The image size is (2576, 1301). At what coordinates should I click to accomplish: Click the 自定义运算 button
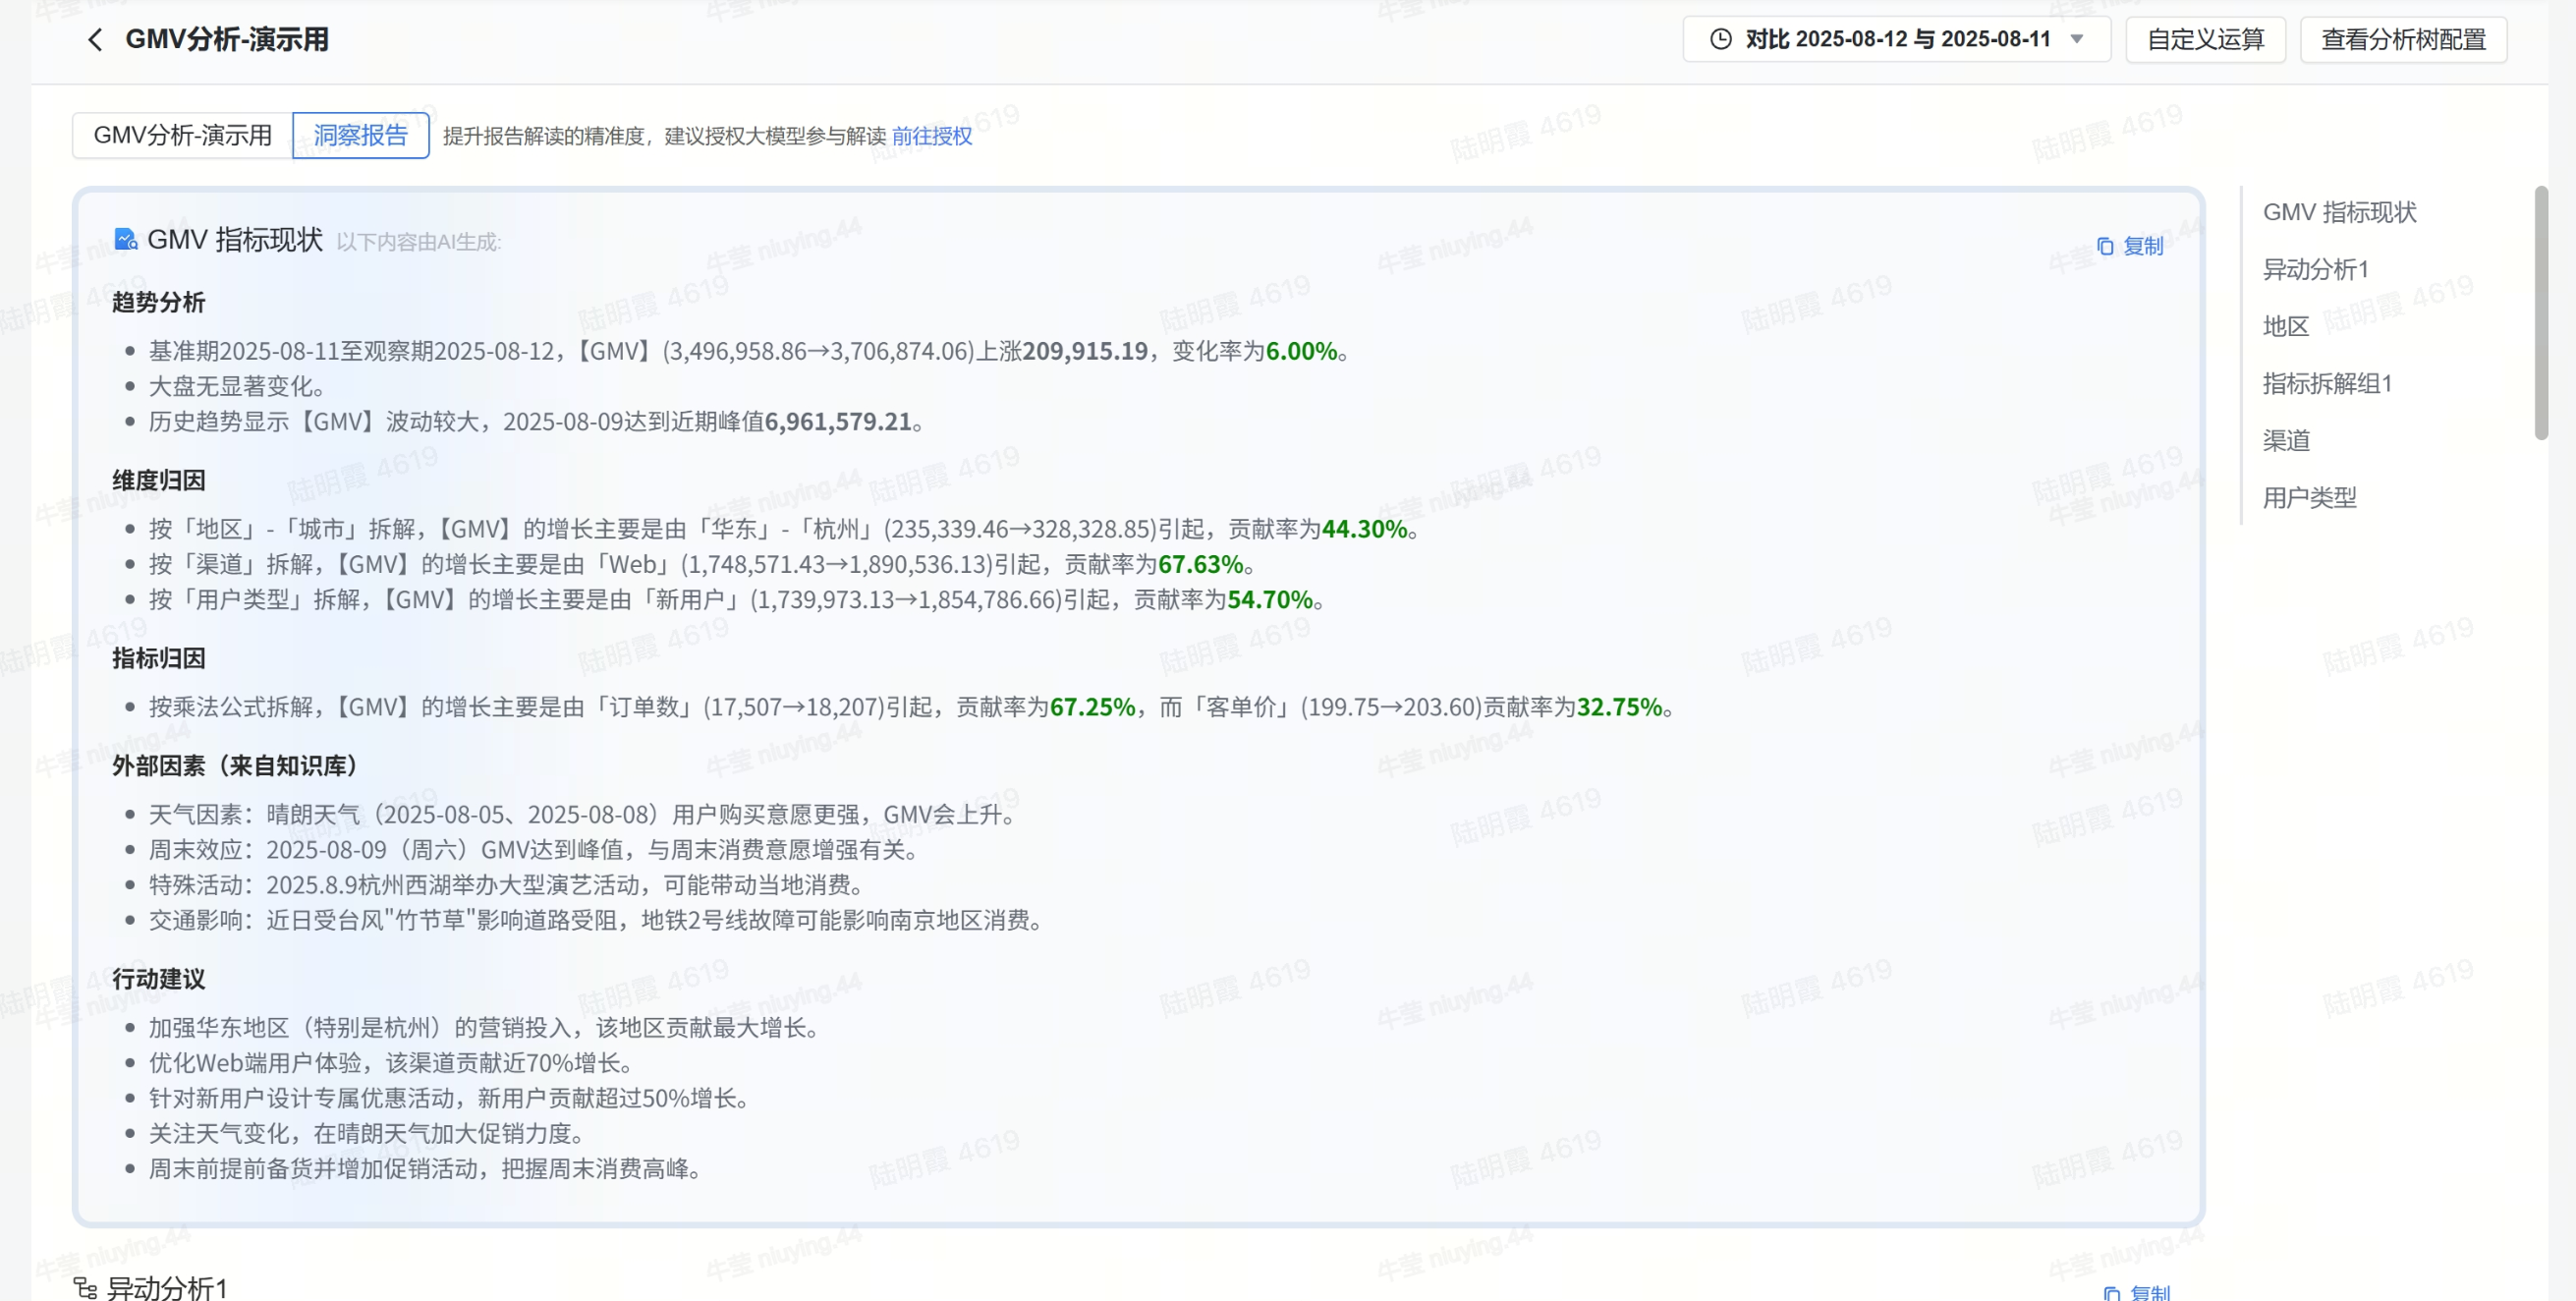[x=2205, y=39]
